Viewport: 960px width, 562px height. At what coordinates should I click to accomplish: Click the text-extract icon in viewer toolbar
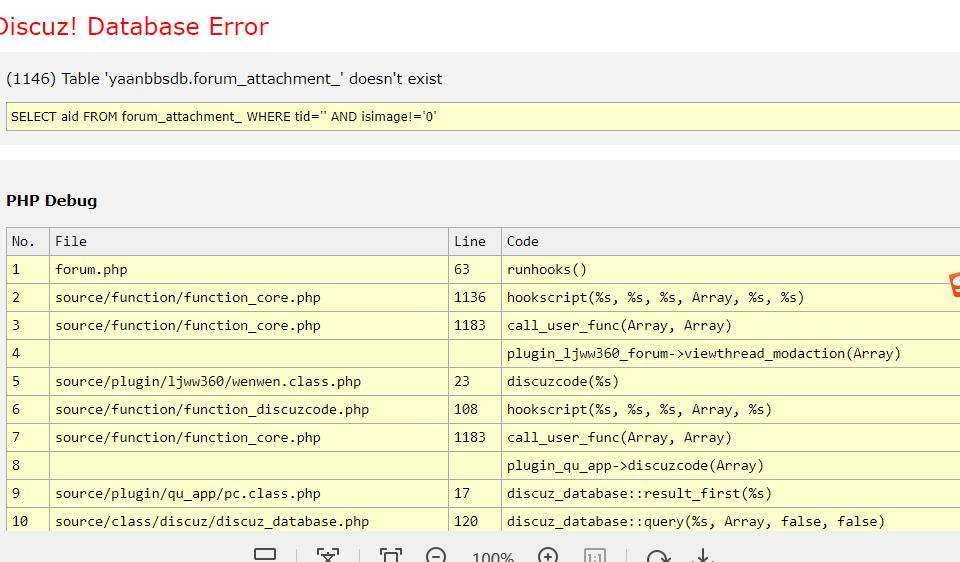click(x=328, y=556)
